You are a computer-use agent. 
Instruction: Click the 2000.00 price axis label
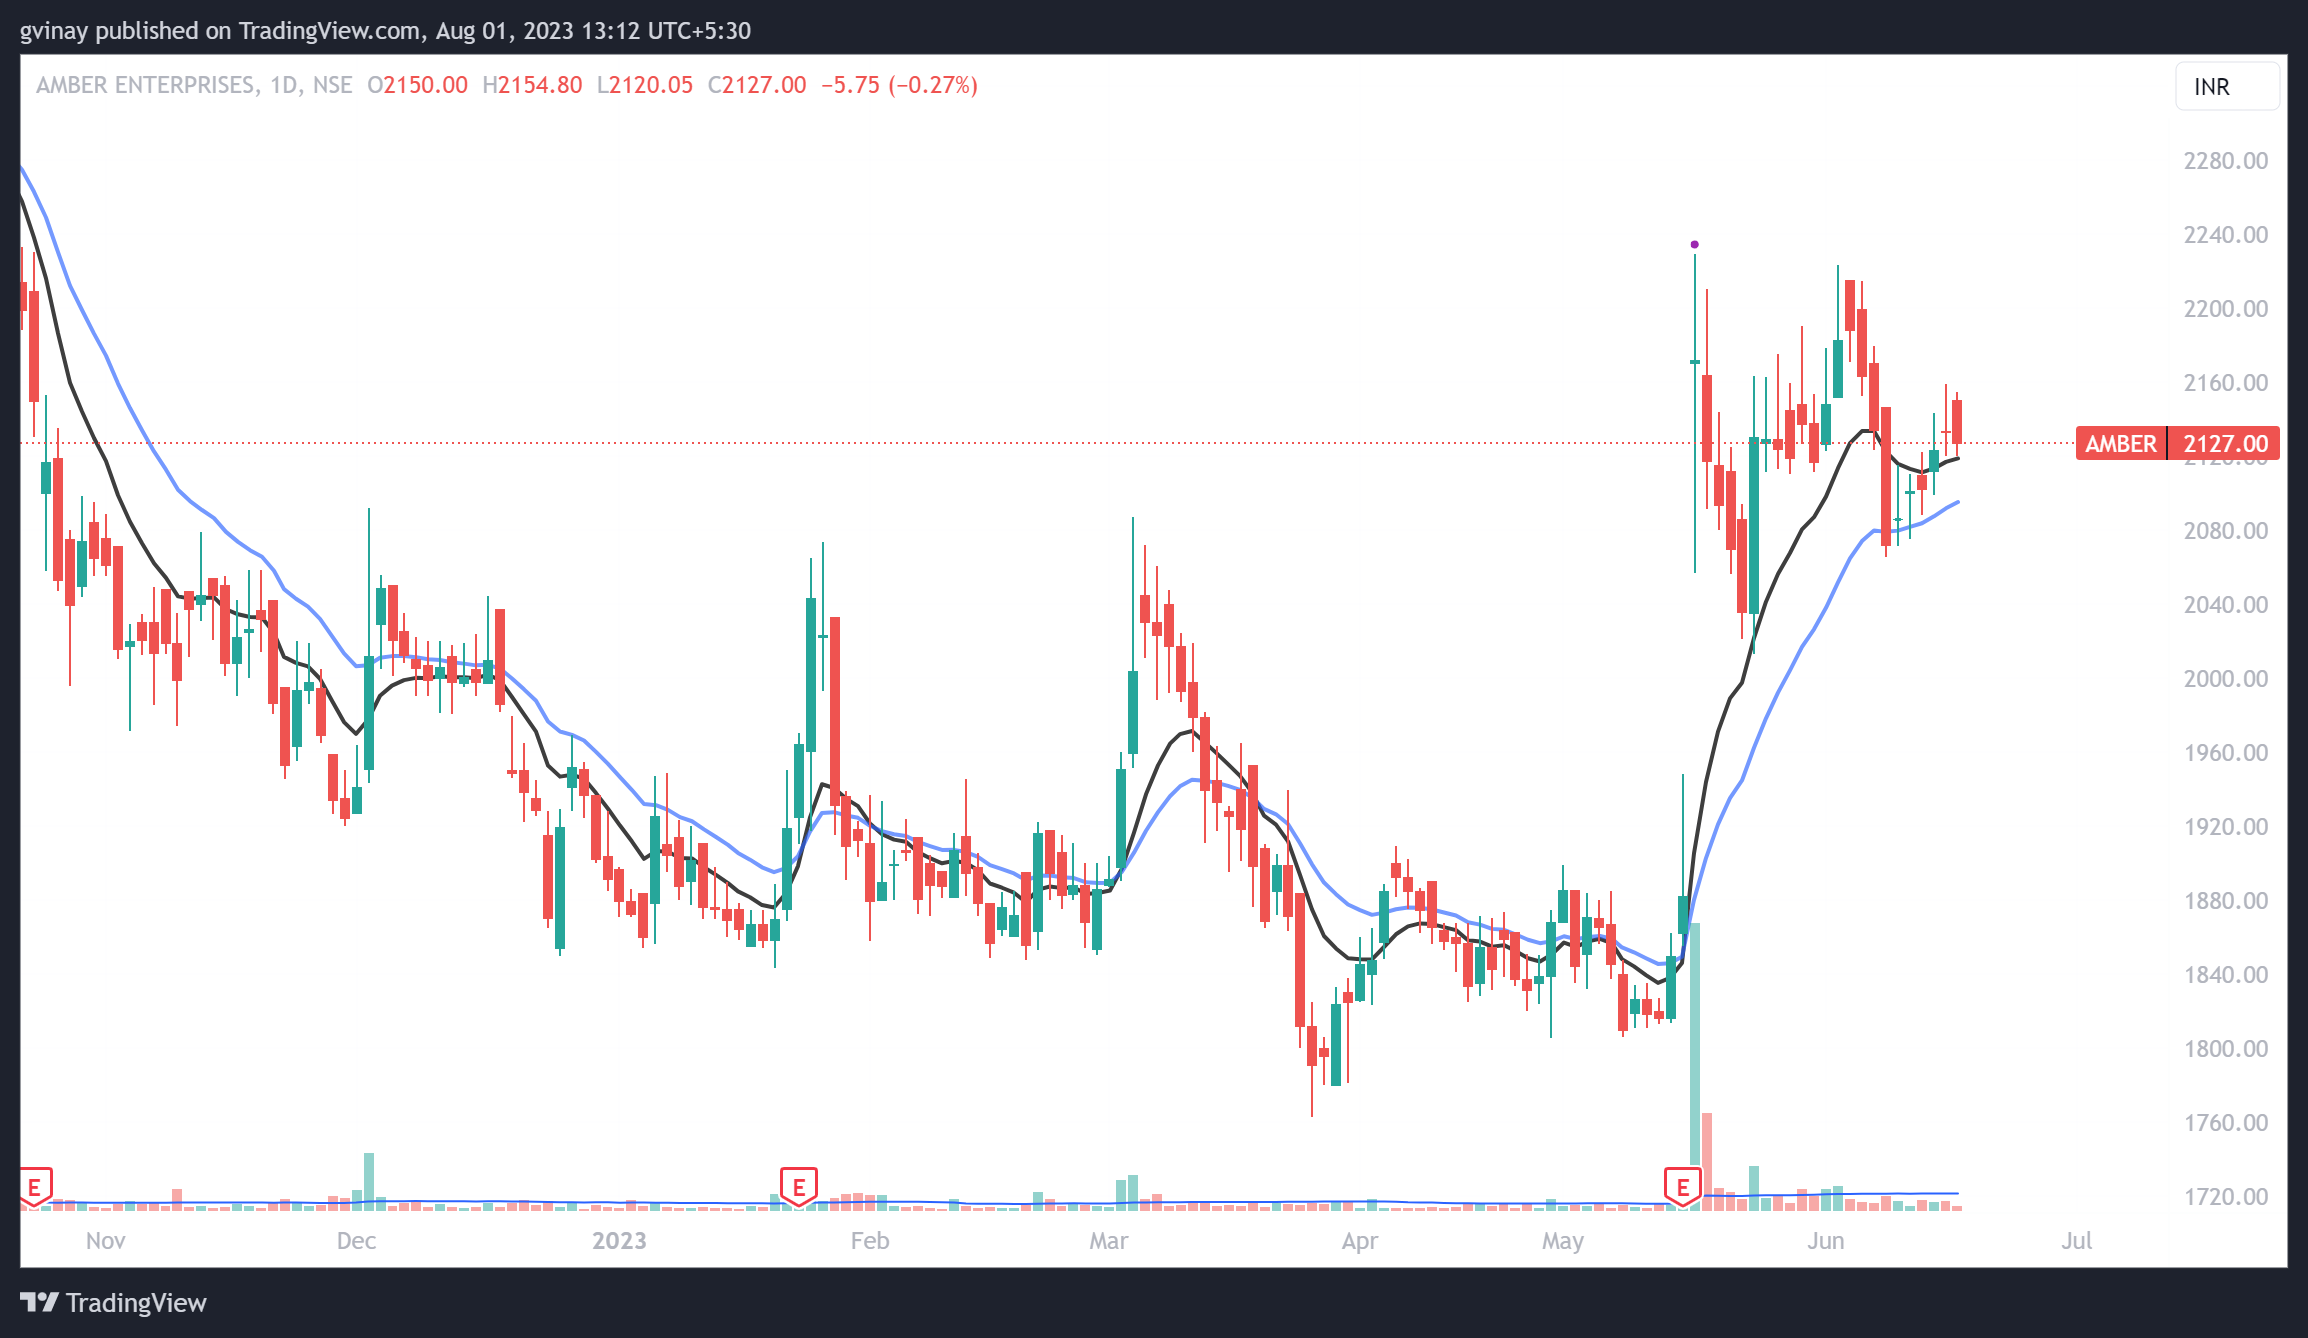click(2225, 679)
